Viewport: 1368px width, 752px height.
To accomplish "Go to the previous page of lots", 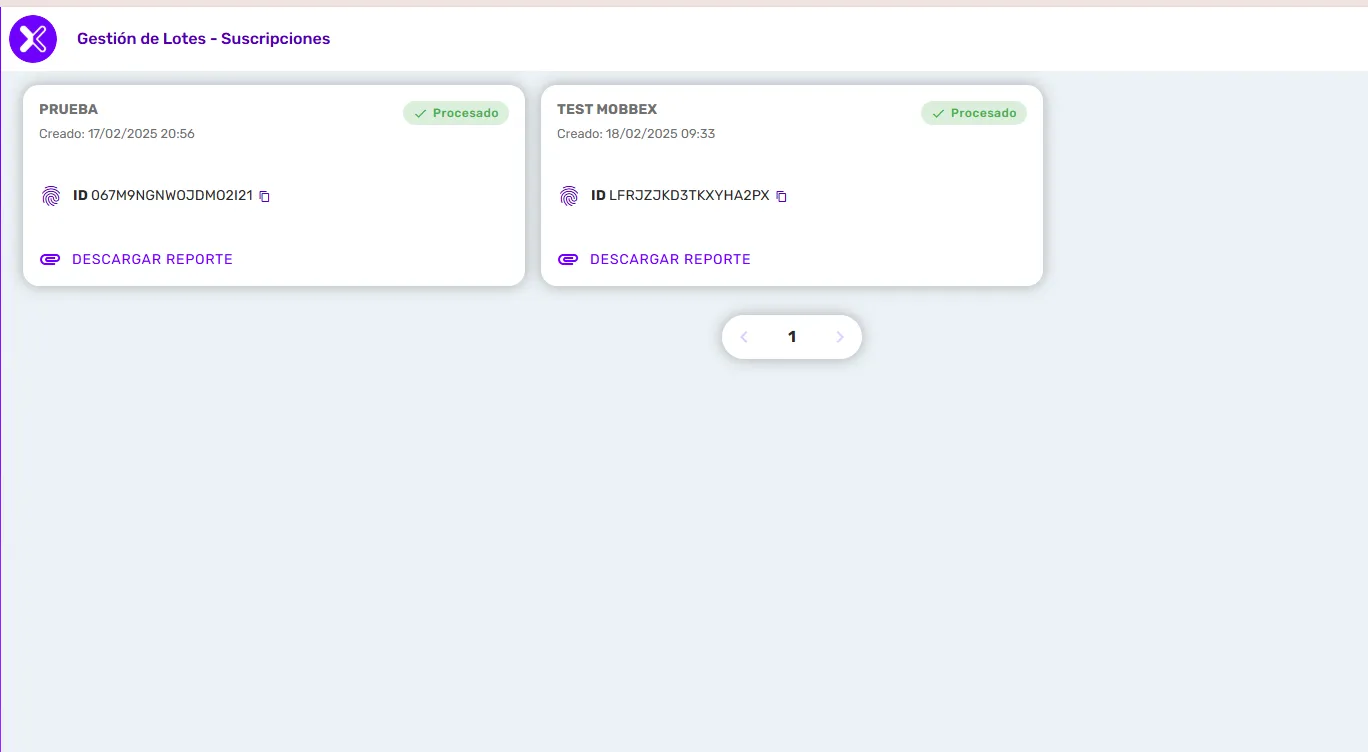I will 744,337.
